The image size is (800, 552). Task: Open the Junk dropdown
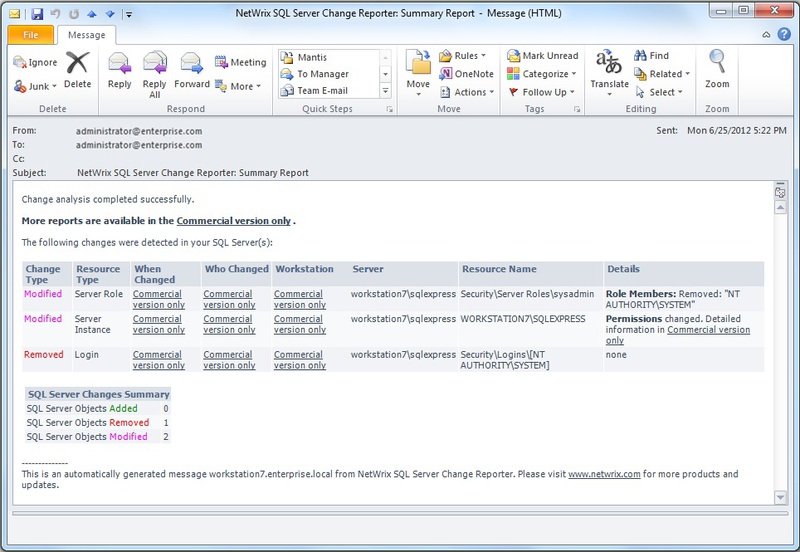coord(35,86)
